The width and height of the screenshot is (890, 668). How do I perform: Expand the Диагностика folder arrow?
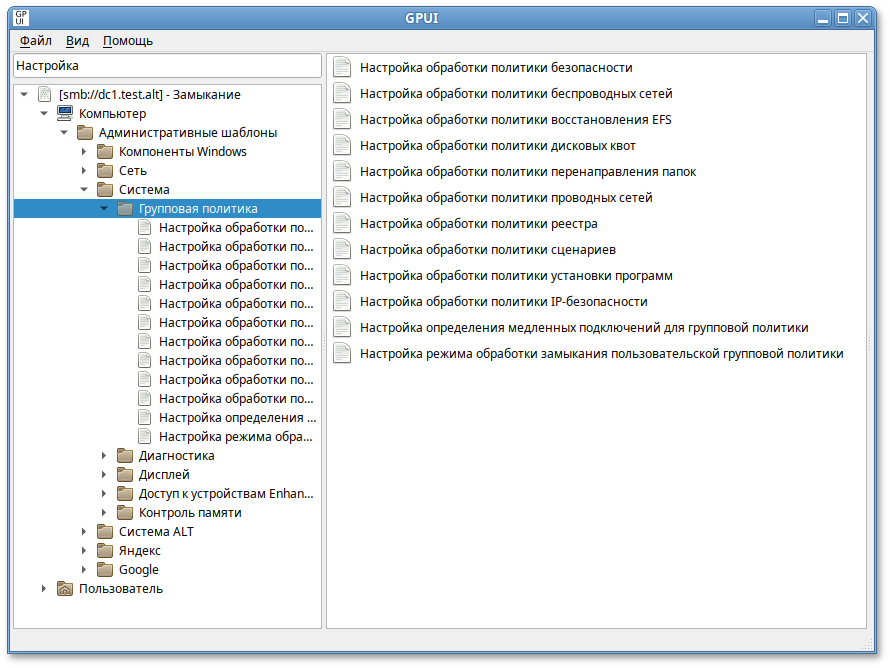point(104,456)
